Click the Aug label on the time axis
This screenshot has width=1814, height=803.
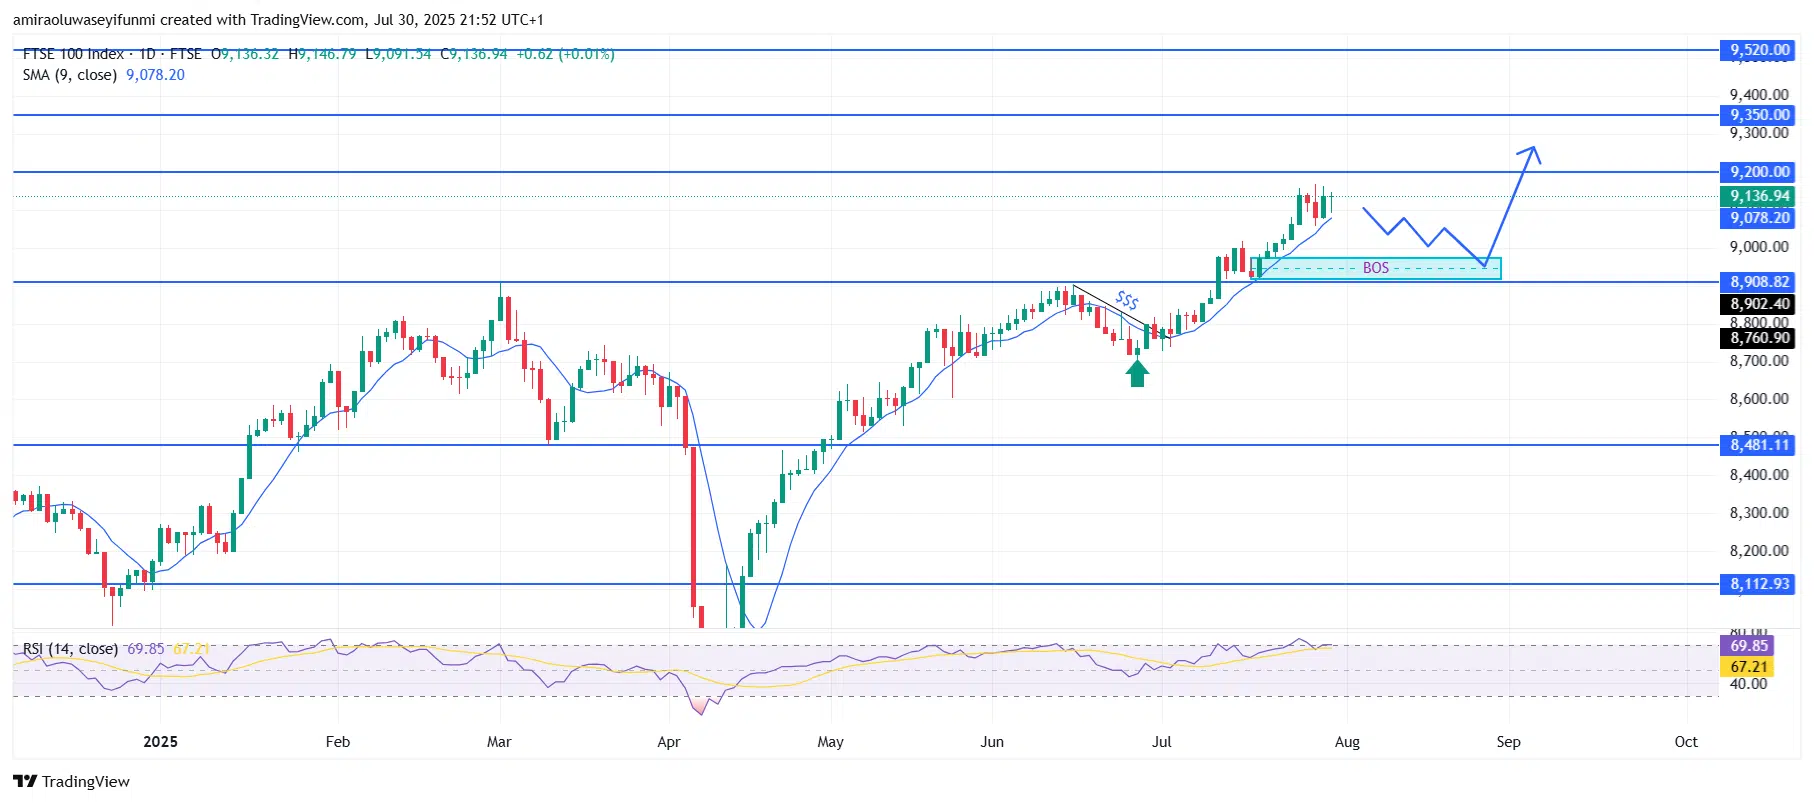click(x=1347, y=742)
